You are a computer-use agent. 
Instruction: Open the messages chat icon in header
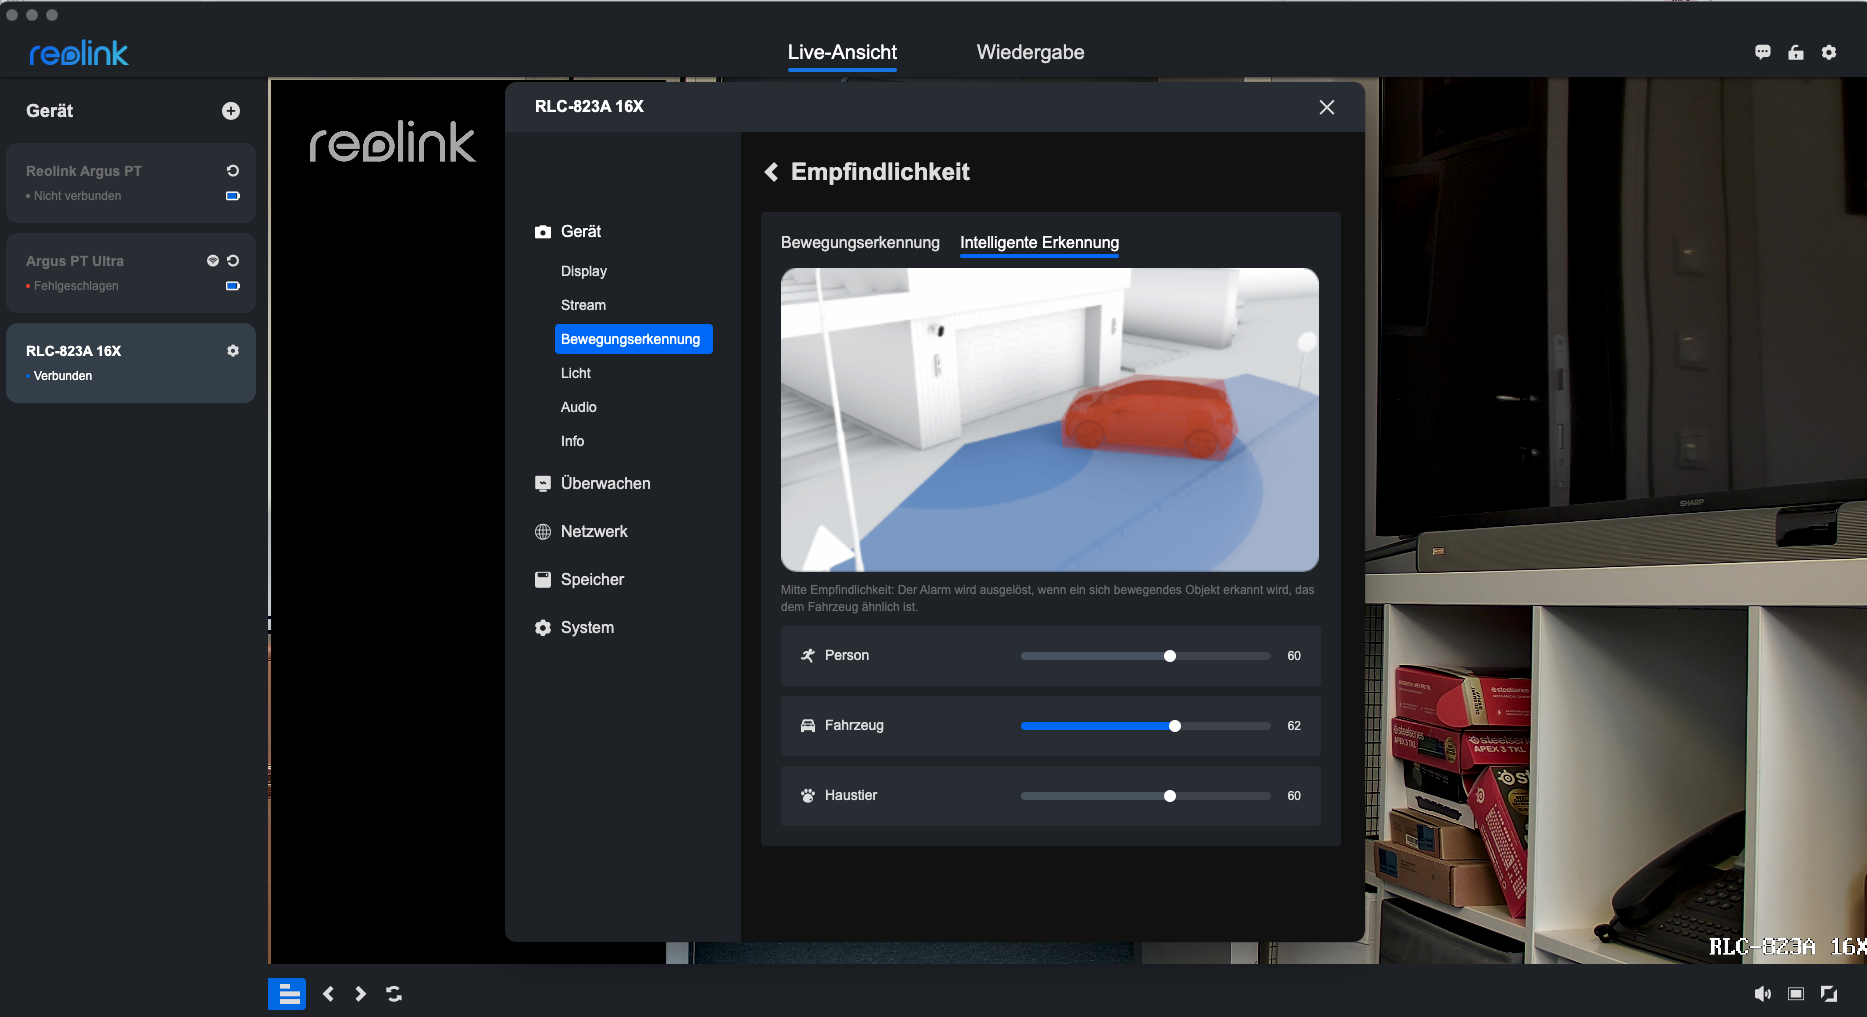1762,53
